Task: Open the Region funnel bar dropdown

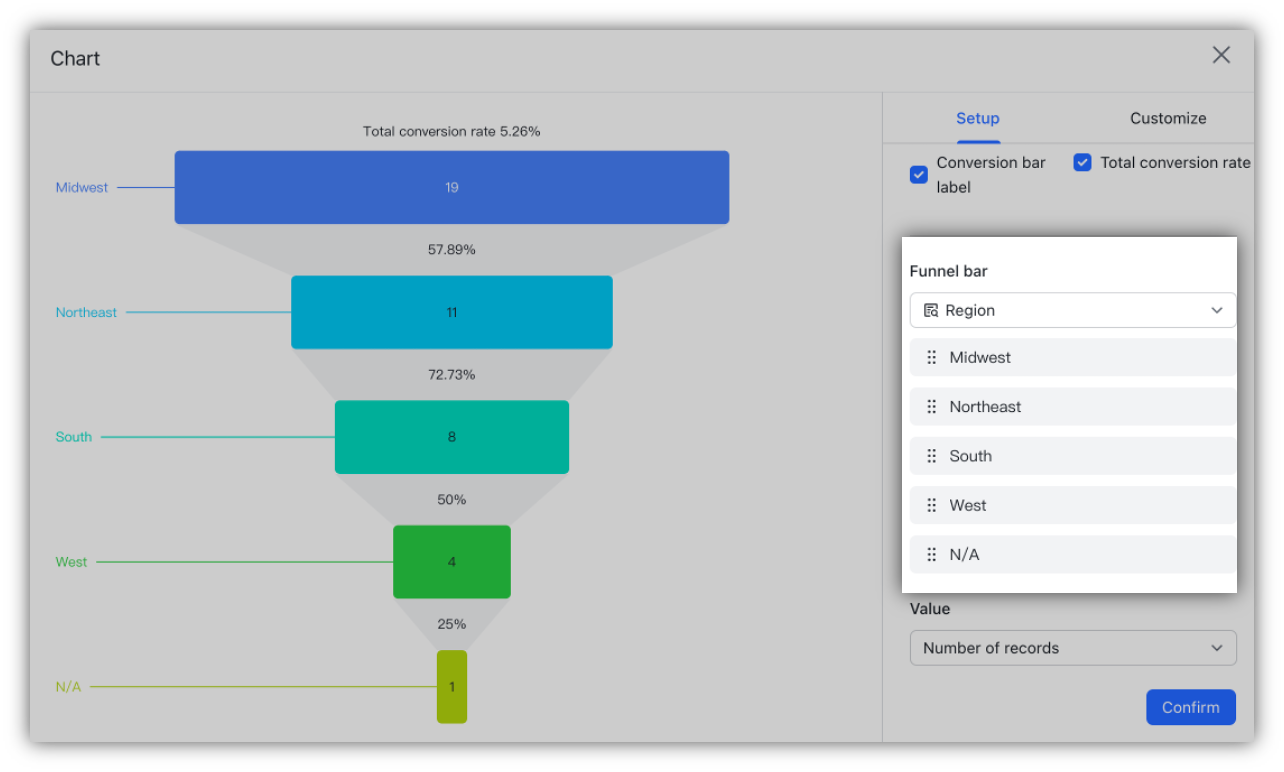Action: pyautogui.click(x=1072, y=310)
